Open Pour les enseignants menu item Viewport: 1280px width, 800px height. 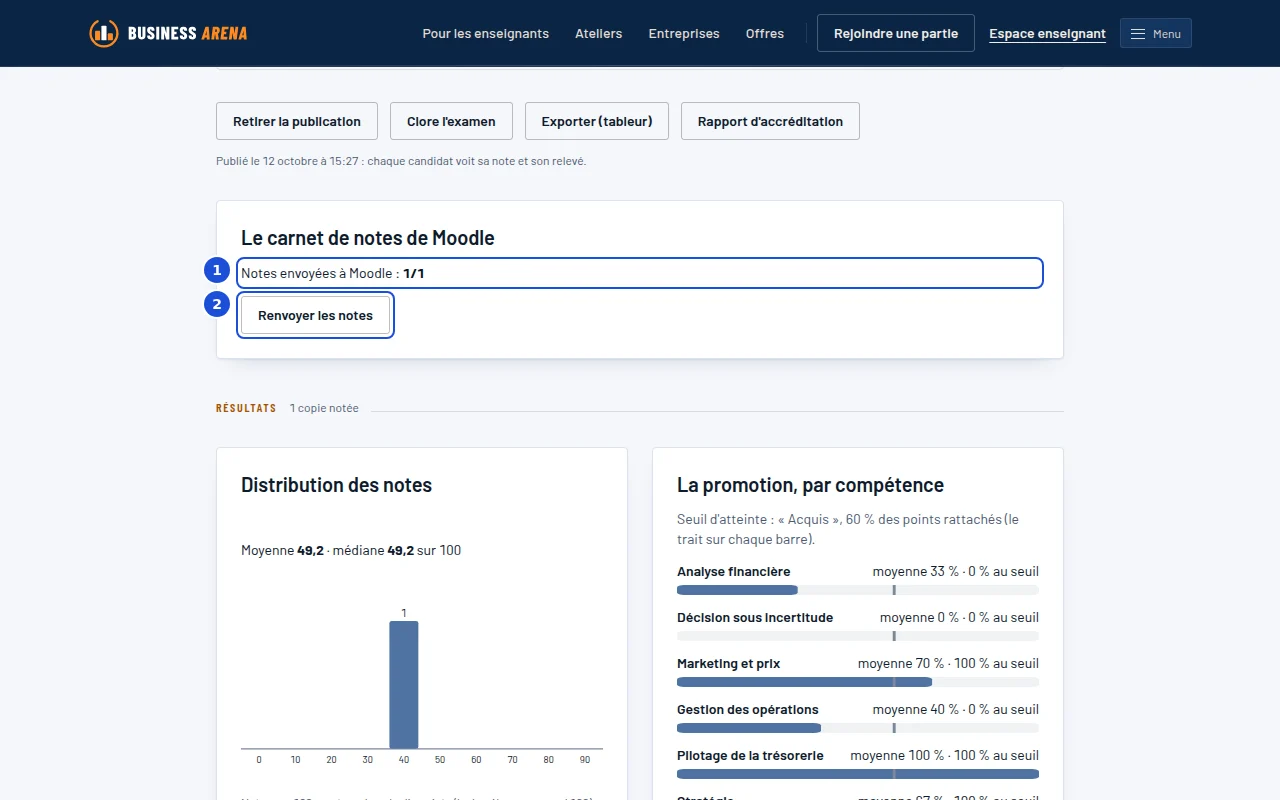486,33
